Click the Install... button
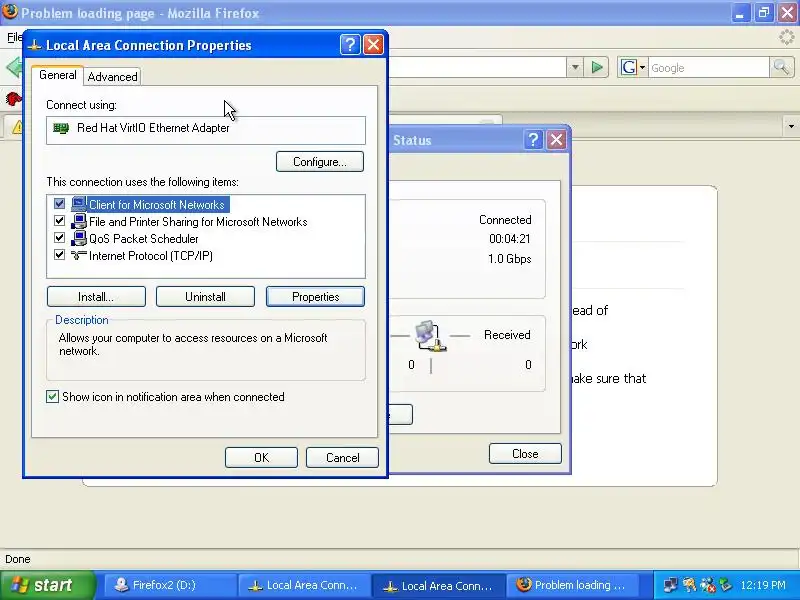800x600 pixels. pyautogui.click(x=96, y=297)
